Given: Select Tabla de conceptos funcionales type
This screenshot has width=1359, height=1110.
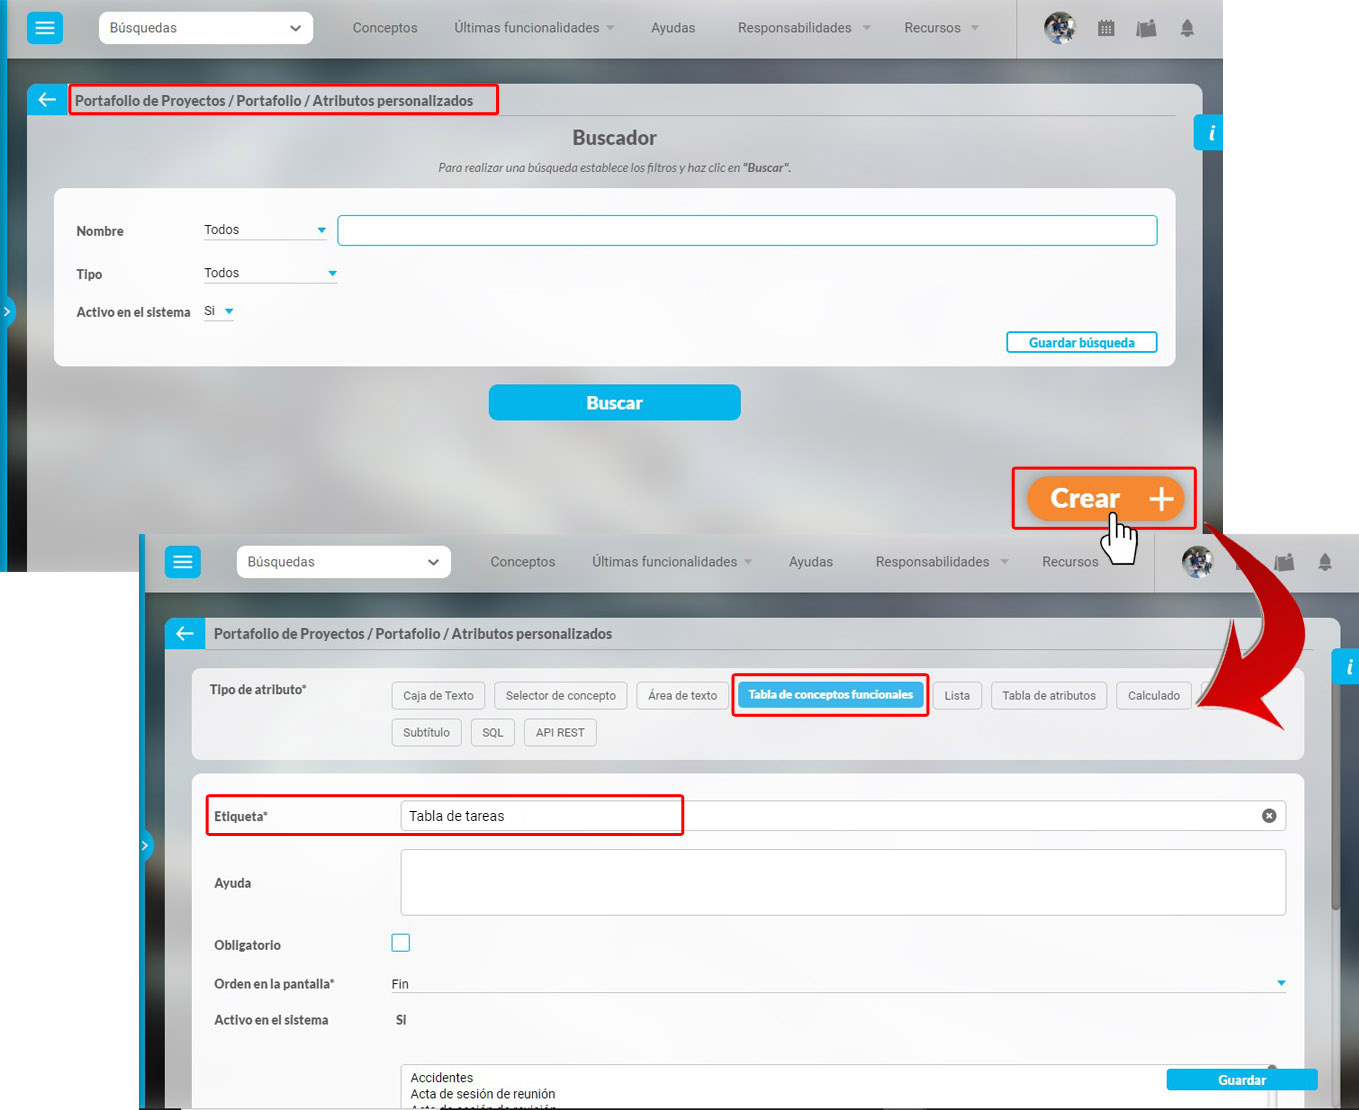Looking at the screenshot, I should pos(830,695).
